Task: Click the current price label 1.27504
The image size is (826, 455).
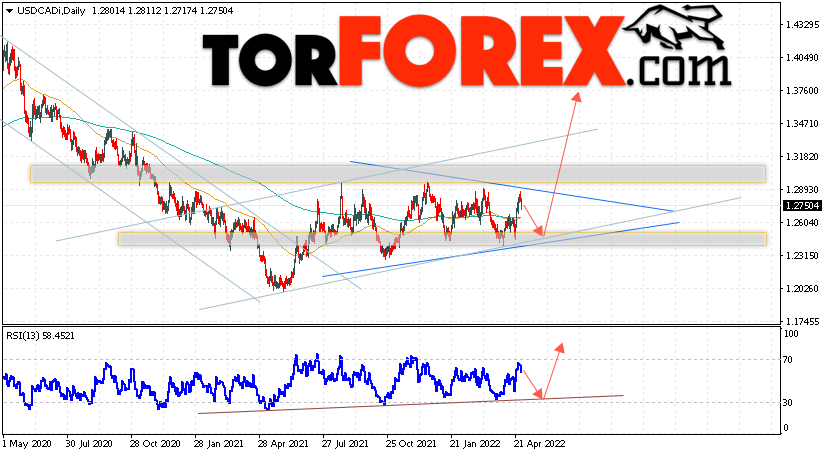Action: (x=802, y=206)
